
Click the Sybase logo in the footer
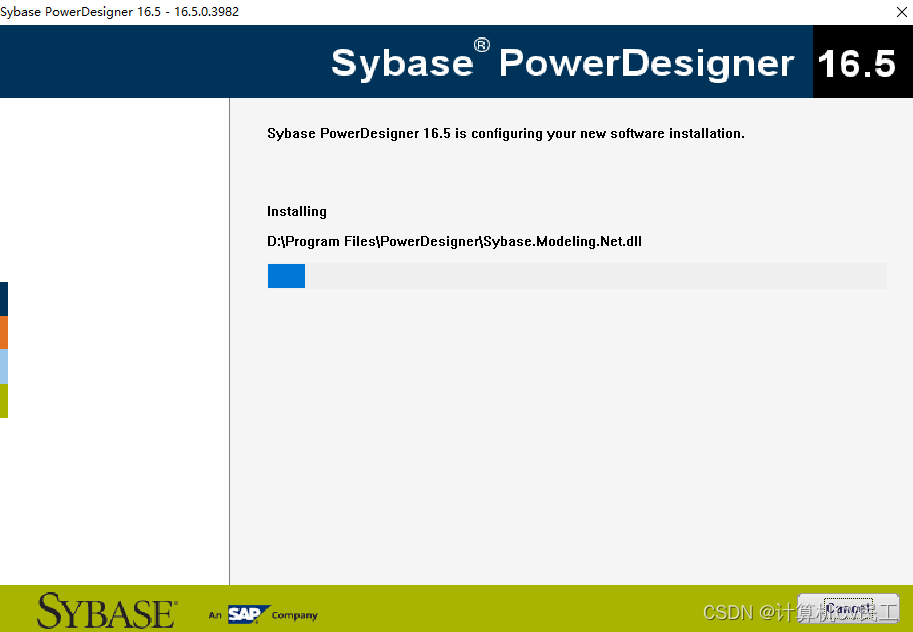click(107, 611)
